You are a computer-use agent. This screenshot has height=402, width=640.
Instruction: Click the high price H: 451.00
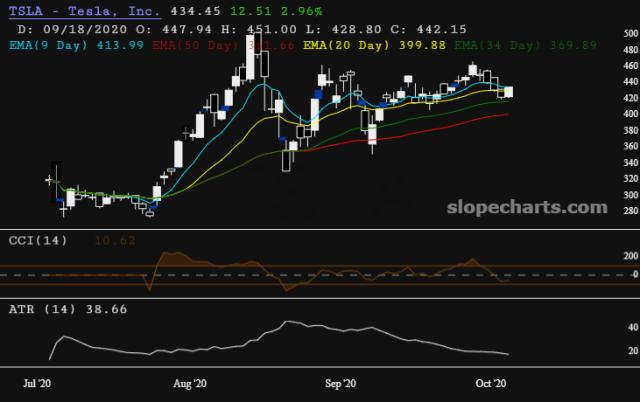tap(259, 29)
